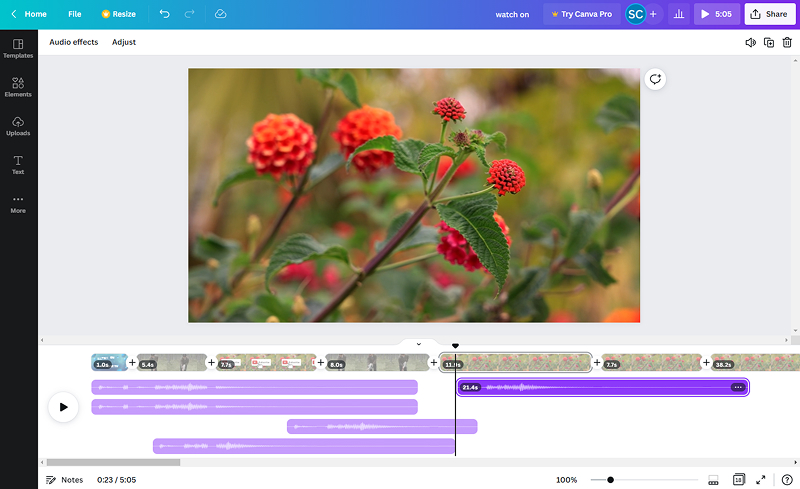Open the More options in sidebar
Viewport: 800px width, 489px height.
pos(18,203)
